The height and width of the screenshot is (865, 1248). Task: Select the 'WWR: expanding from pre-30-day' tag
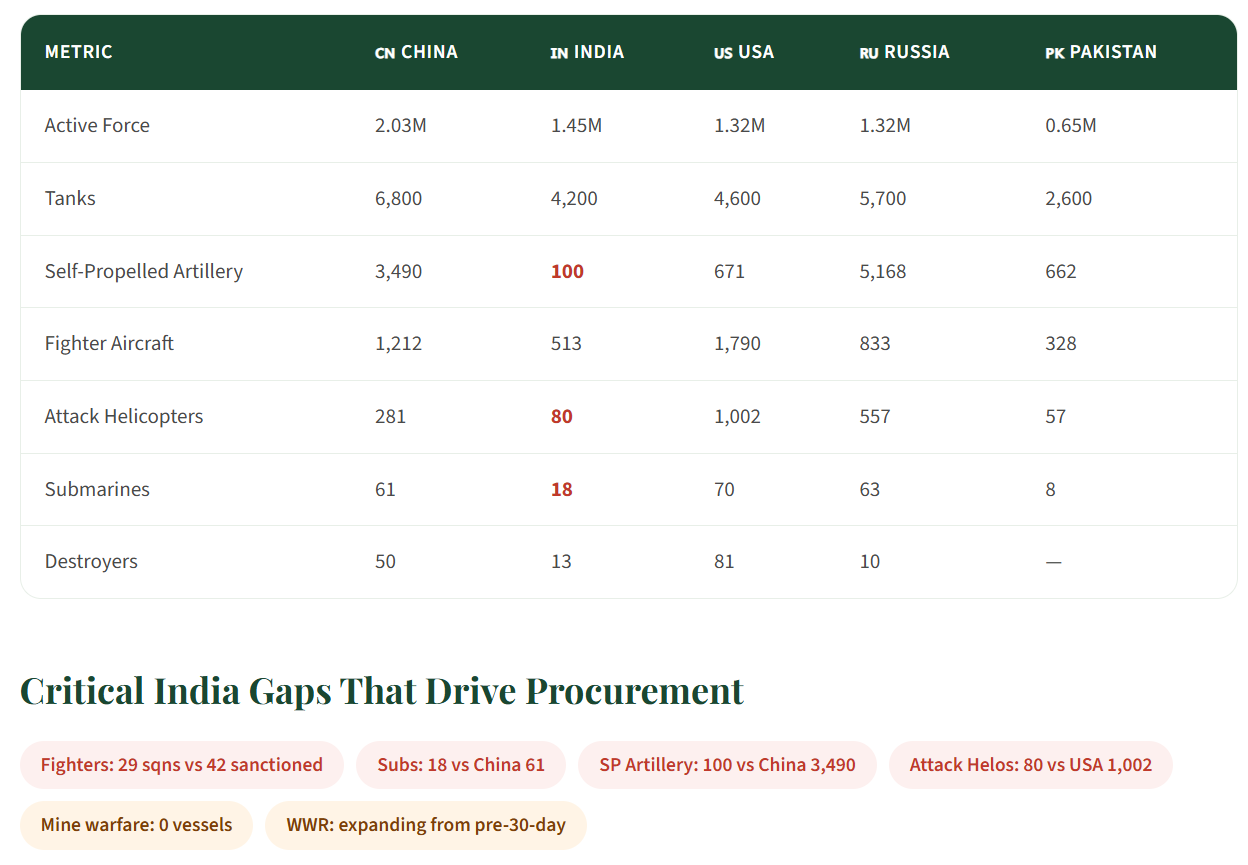(426, 825)
